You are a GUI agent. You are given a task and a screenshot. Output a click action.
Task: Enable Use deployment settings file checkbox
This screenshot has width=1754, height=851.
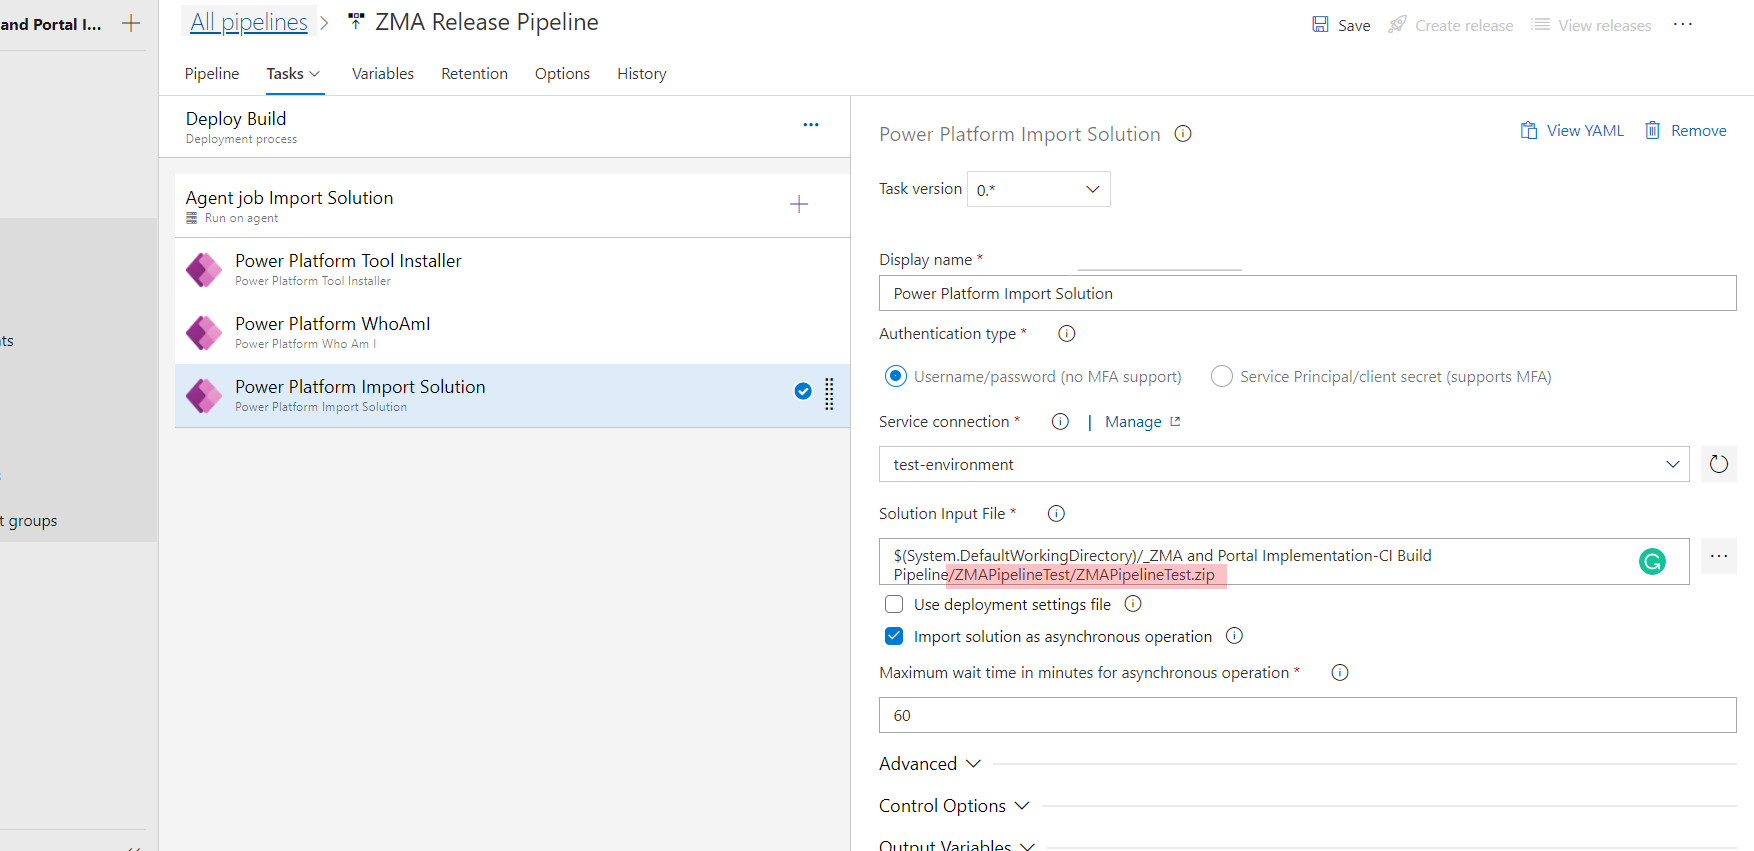[894, 604]
